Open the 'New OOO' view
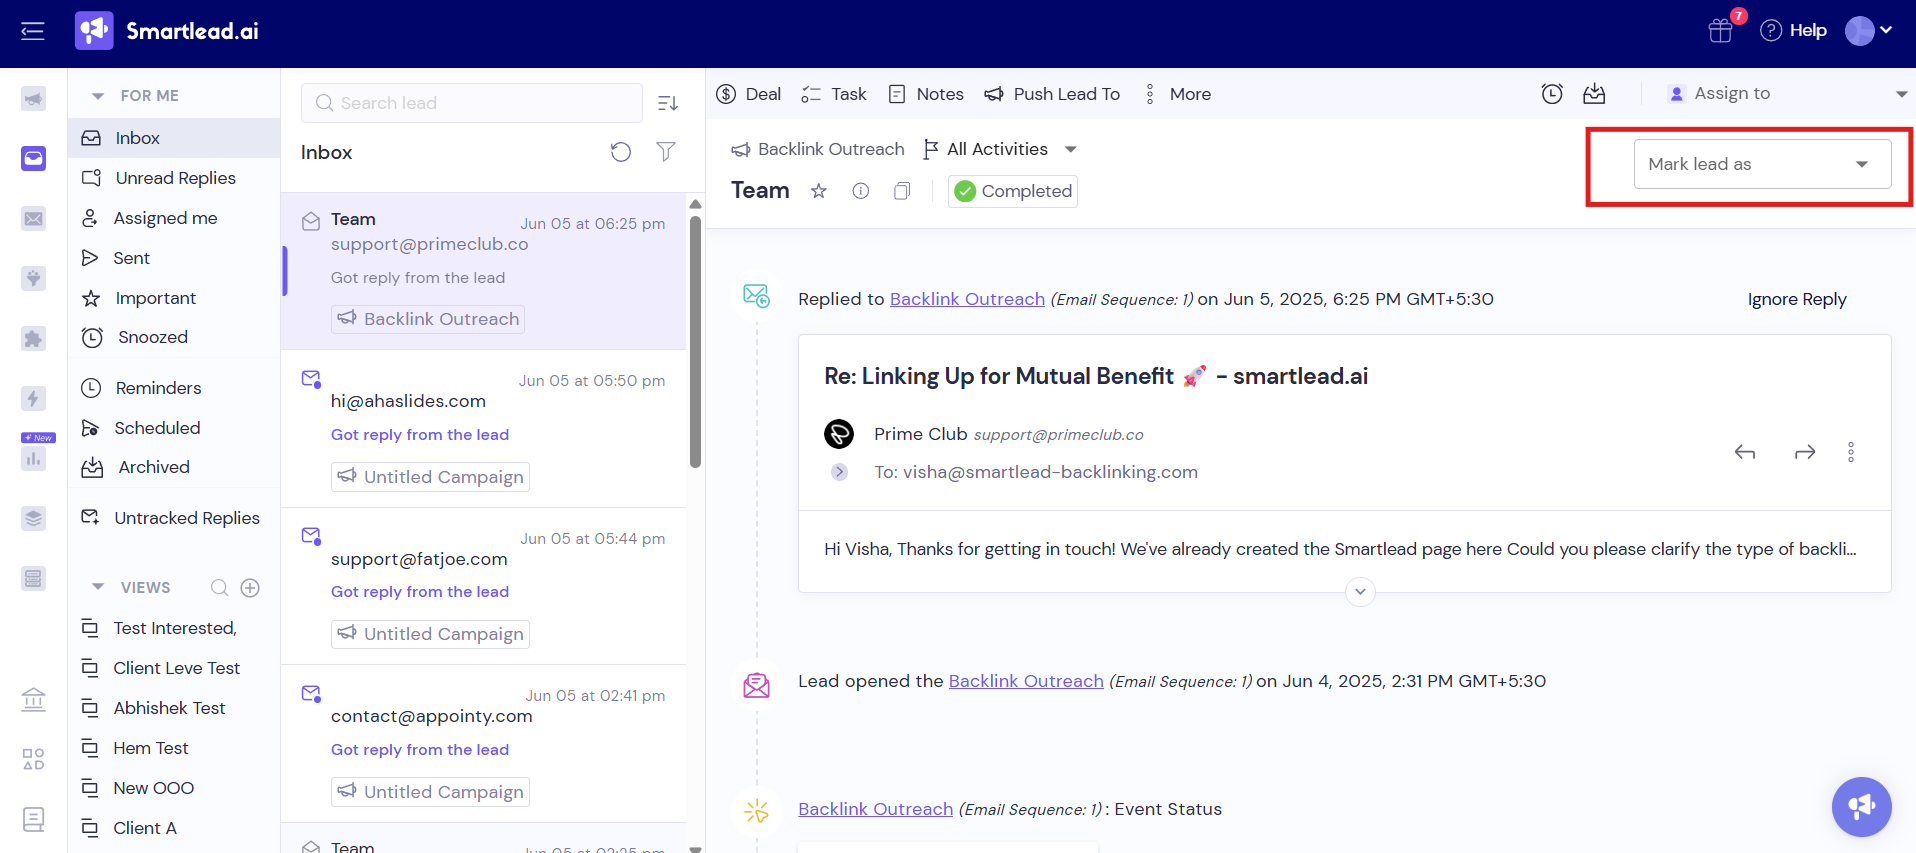This screenshot has height=853, width=1916. click(x=174, y=788)
